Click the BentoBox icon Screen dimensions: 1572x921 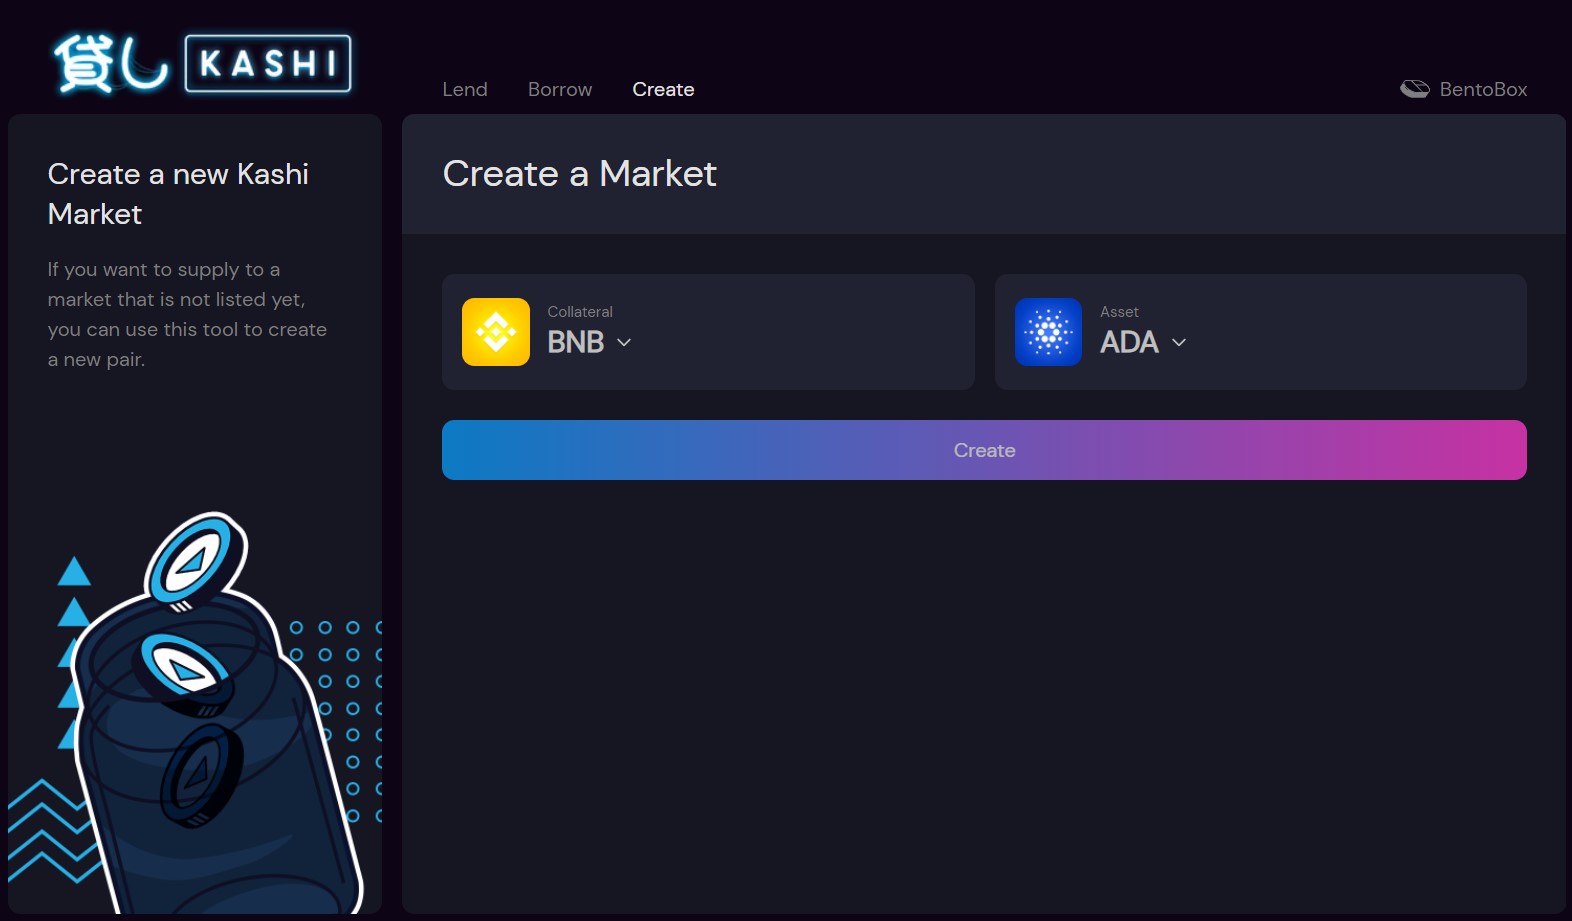coord(1414,89)
